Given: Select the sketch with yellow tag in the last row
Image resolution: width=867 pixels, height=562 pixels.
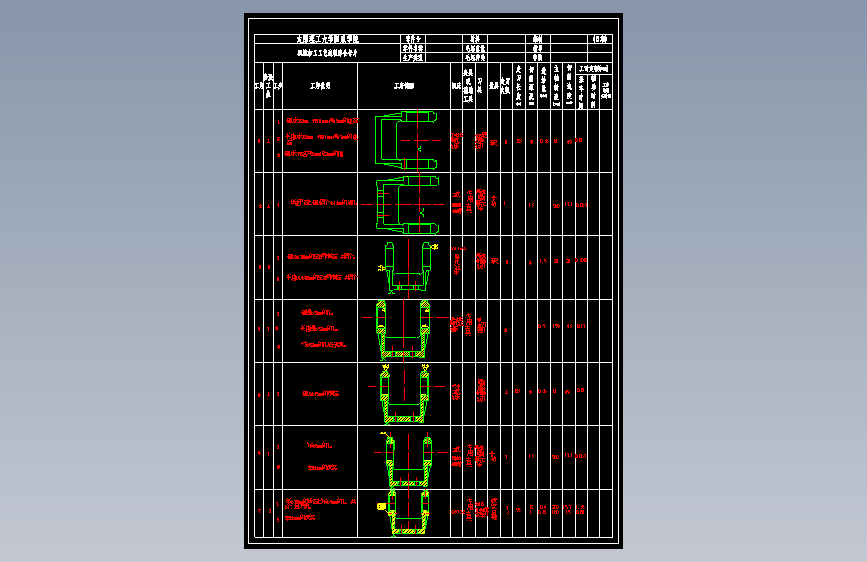Looking at the screenshot, I should tap(405, 512).
